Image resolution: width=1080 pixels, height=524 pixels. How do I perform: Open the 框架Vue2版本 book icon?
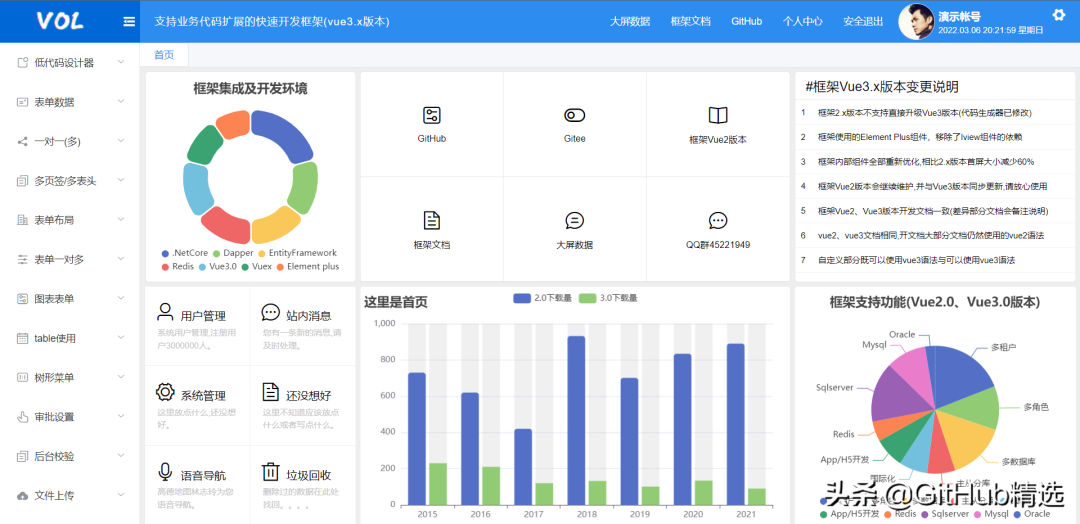(x=717, y=116)
